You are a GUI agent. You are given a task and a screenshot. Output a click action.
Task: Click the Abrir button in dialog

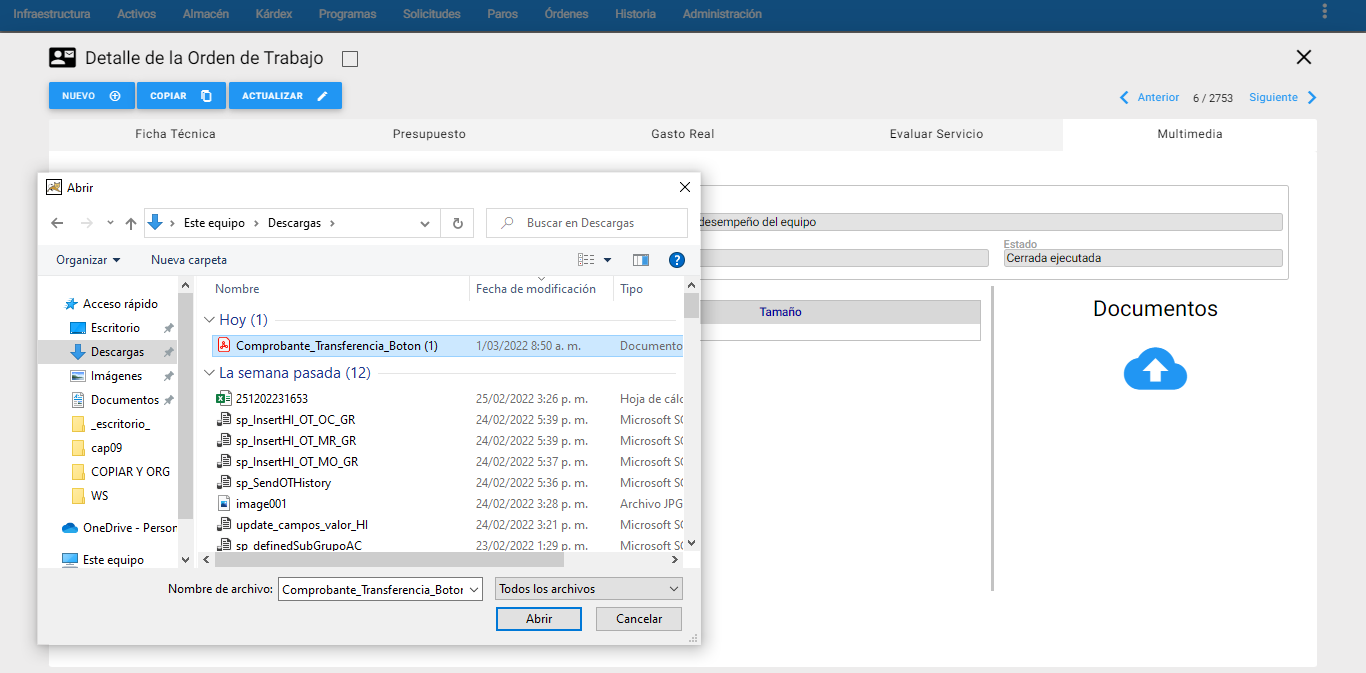pyautogui.click(x=539, y=619)
